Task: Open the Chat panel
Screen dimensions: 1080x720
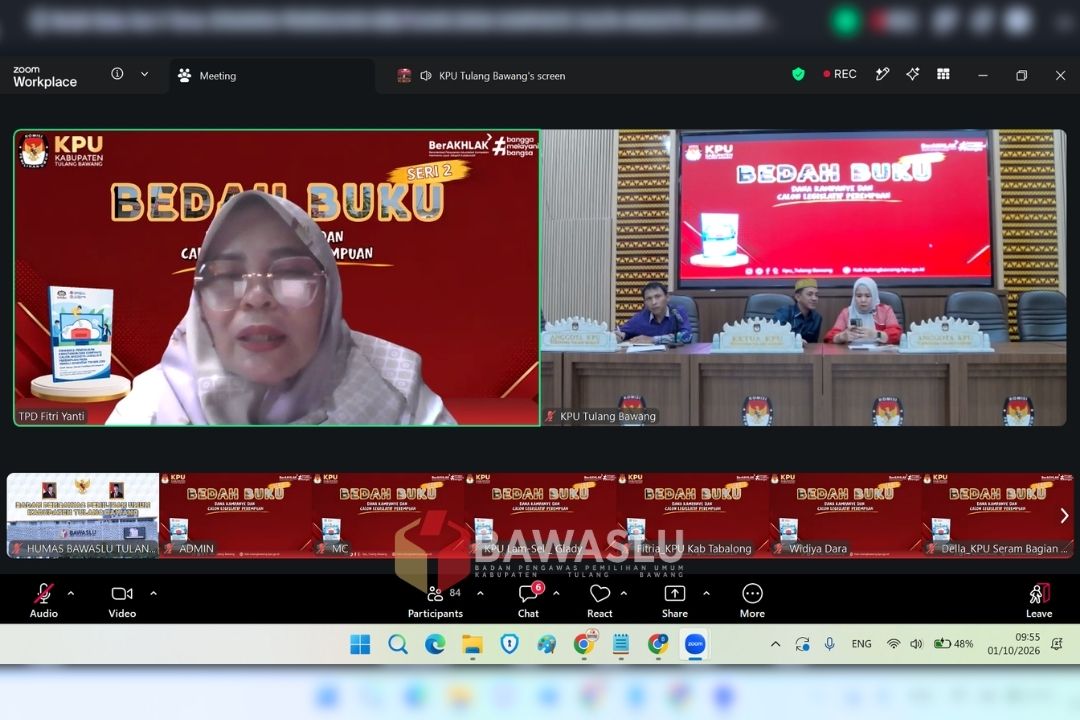Action: (528, 600)
